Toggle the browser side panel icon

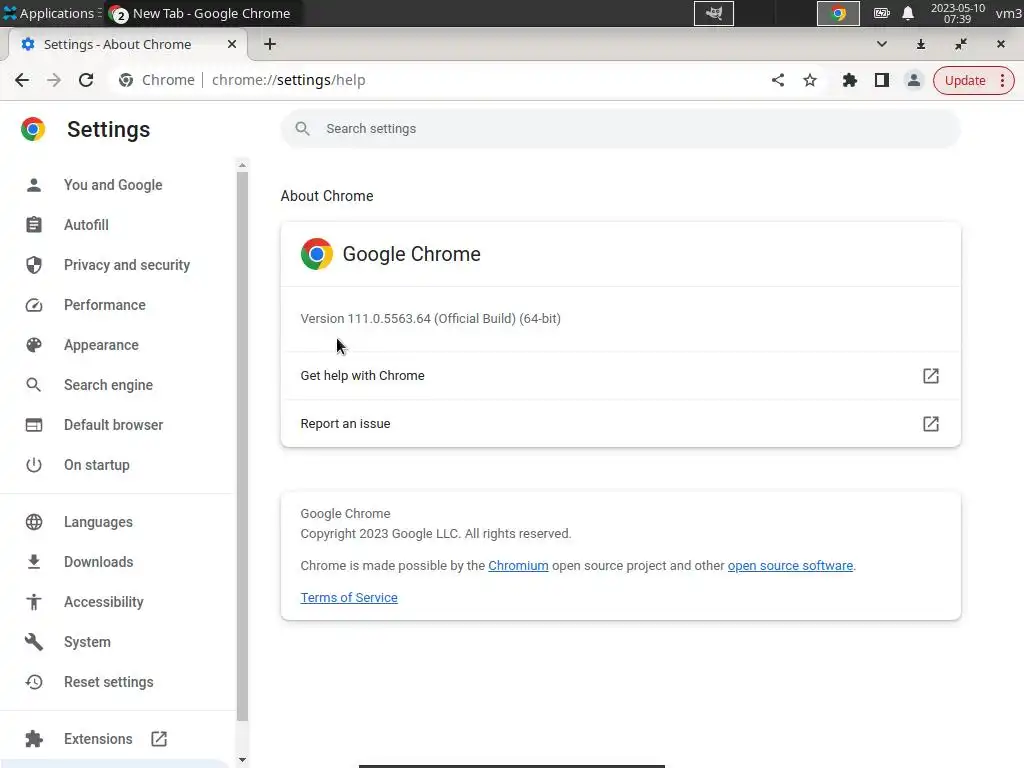(x=882, y=80)
